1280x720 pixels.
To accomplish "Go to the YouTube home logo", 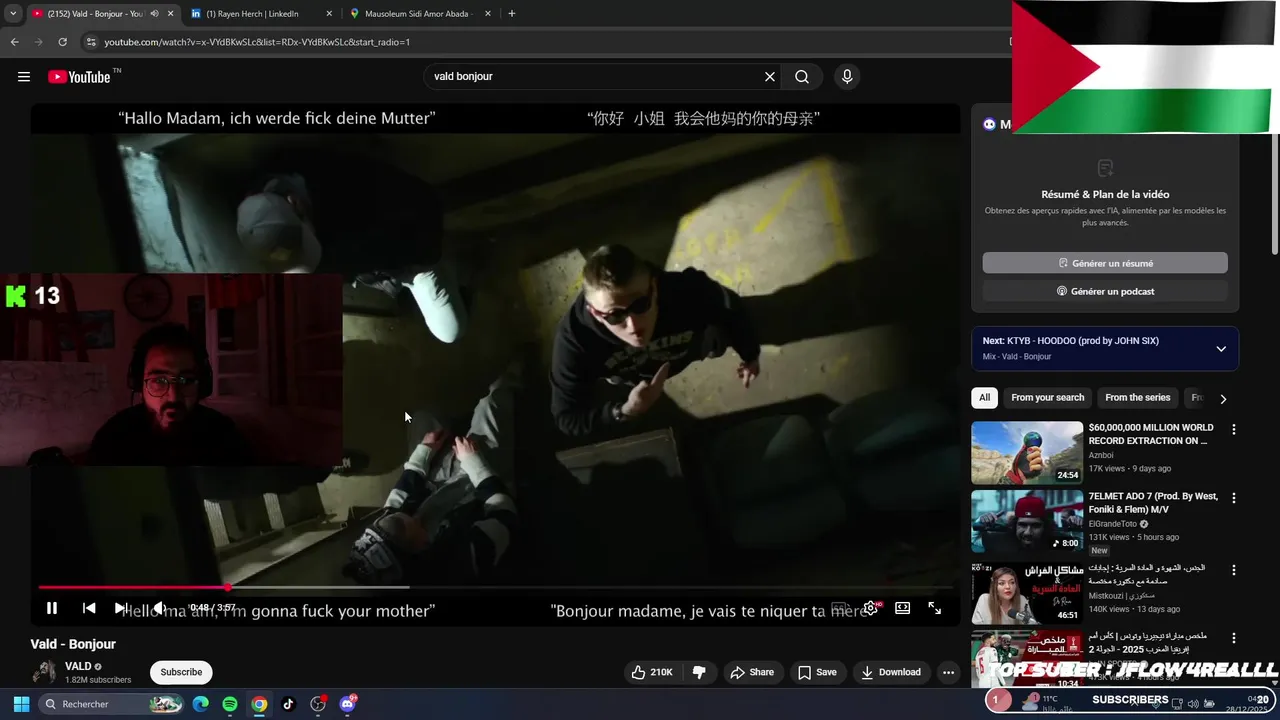I will 79,77.
